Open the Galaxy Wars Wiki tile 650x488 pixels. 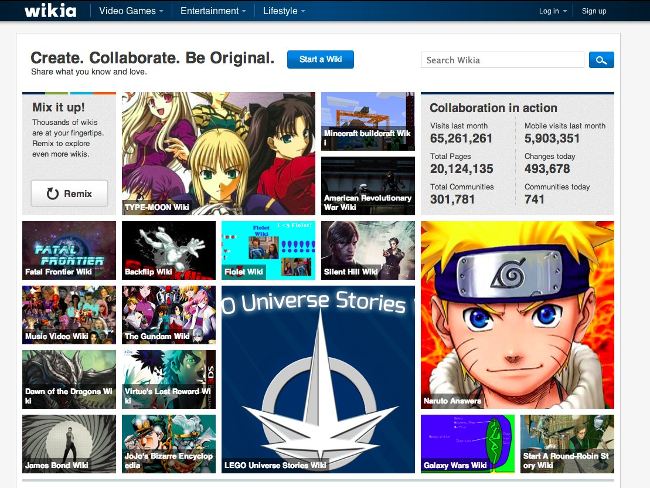[x=467, y=444]
